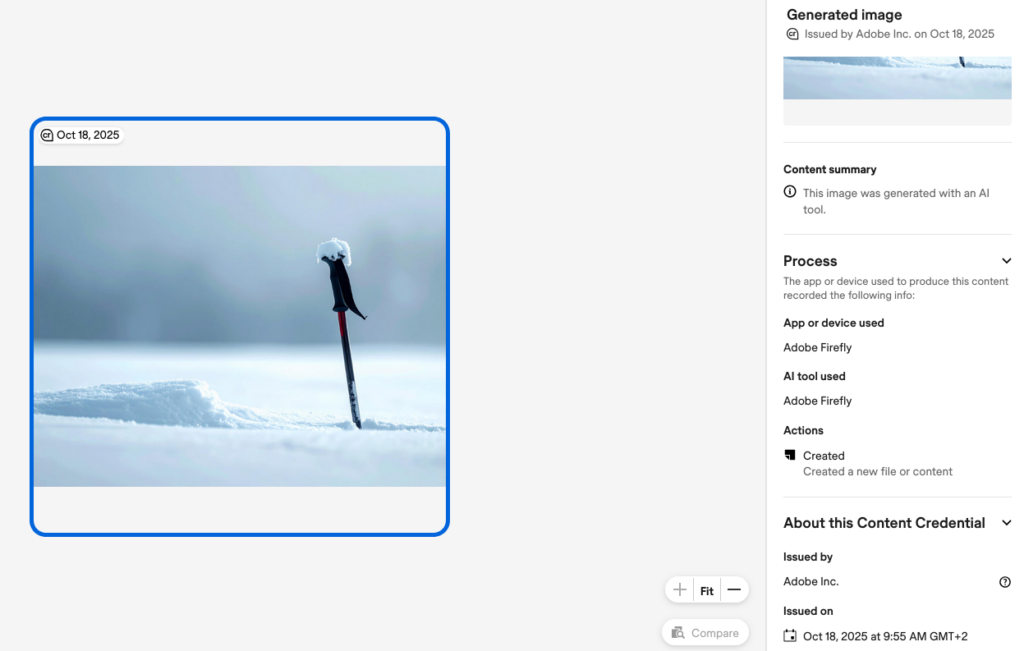Open the help icon beside Adobe Inc.
Image resolution: width=1024 pixels, height=651 pixels.
[1005, 582]
